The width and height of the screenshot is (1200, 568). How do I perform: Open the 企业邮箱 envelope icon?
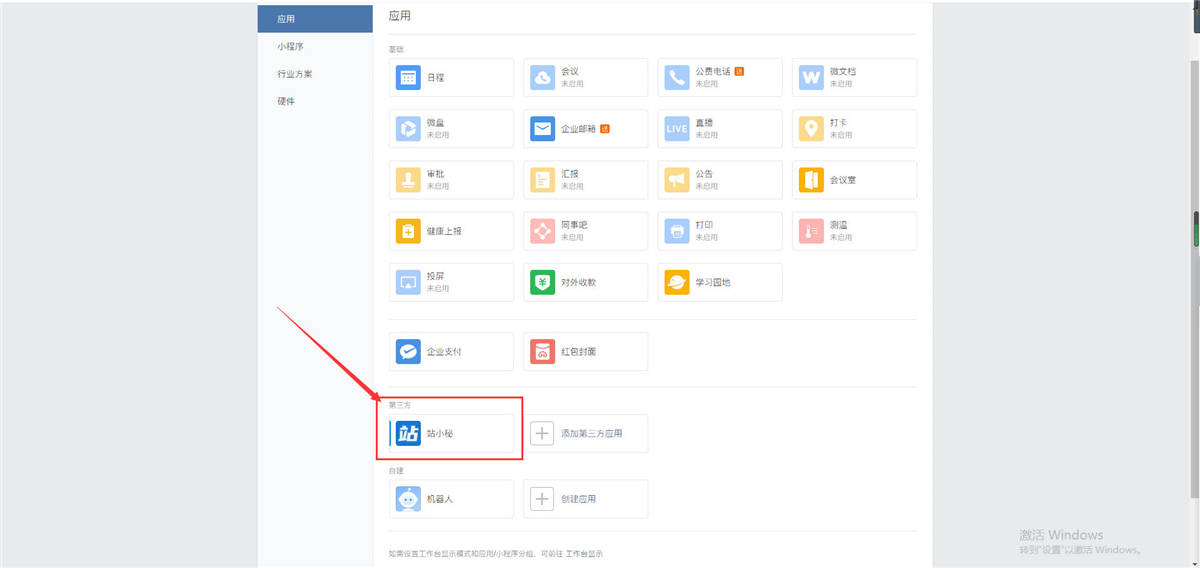[542, 128]
